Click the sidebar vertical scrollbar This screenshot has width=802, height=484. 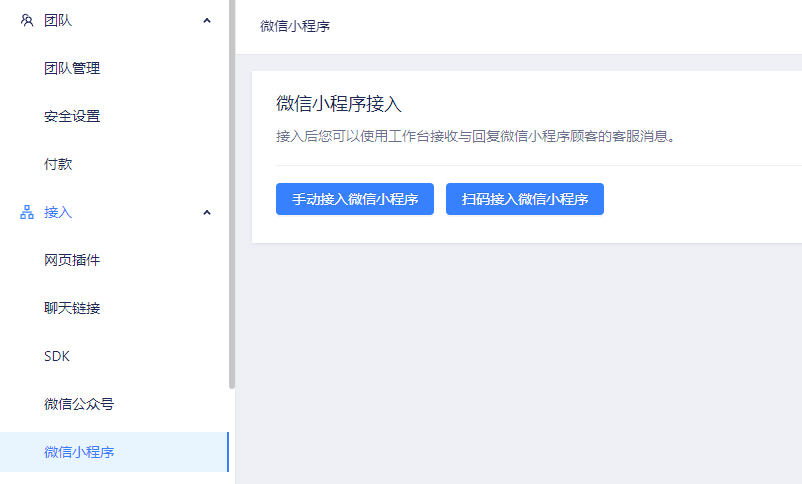coord(232,194)
